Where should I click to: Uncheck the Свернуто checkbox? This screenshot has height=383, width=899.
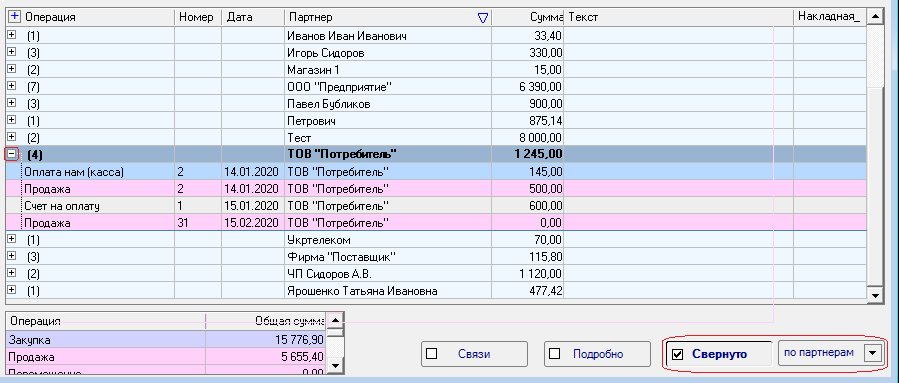[x=677, y=354]
